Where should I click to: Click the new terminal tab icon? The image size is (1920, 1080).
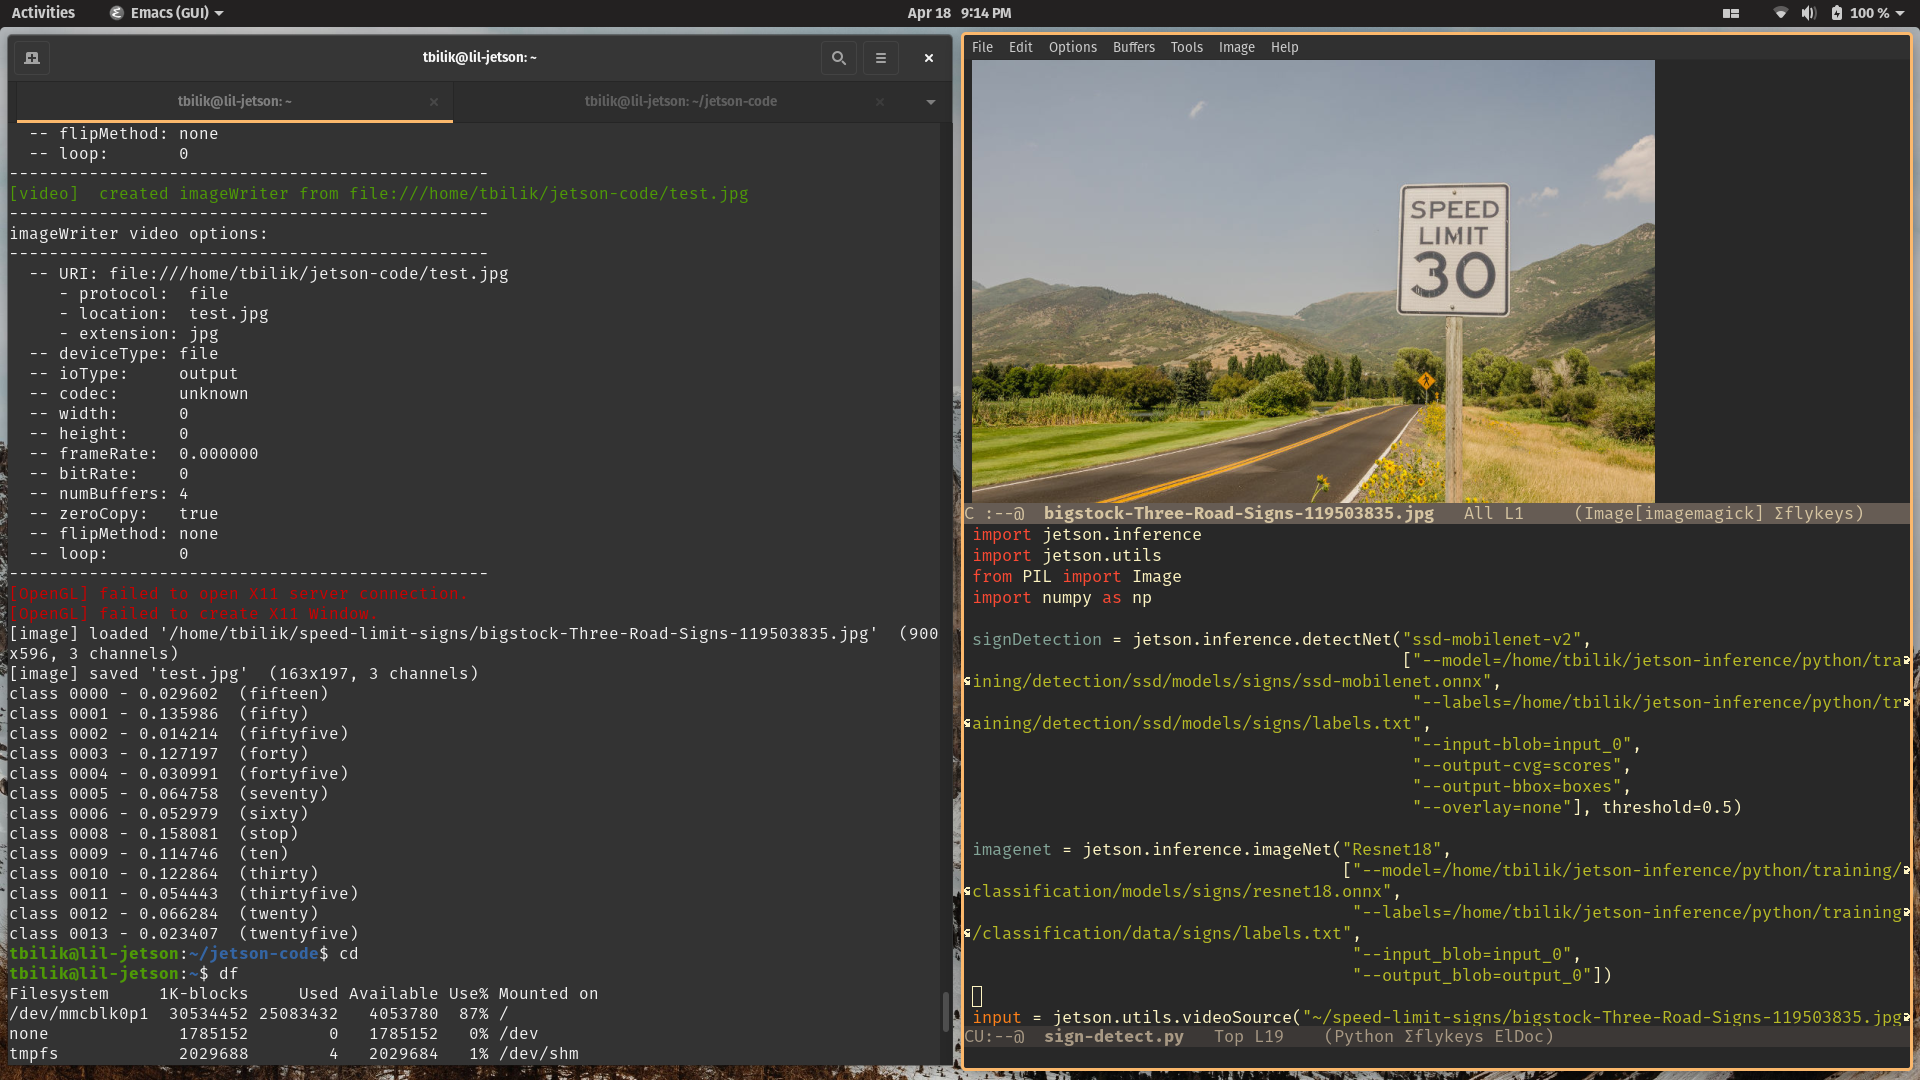point(32,58)
